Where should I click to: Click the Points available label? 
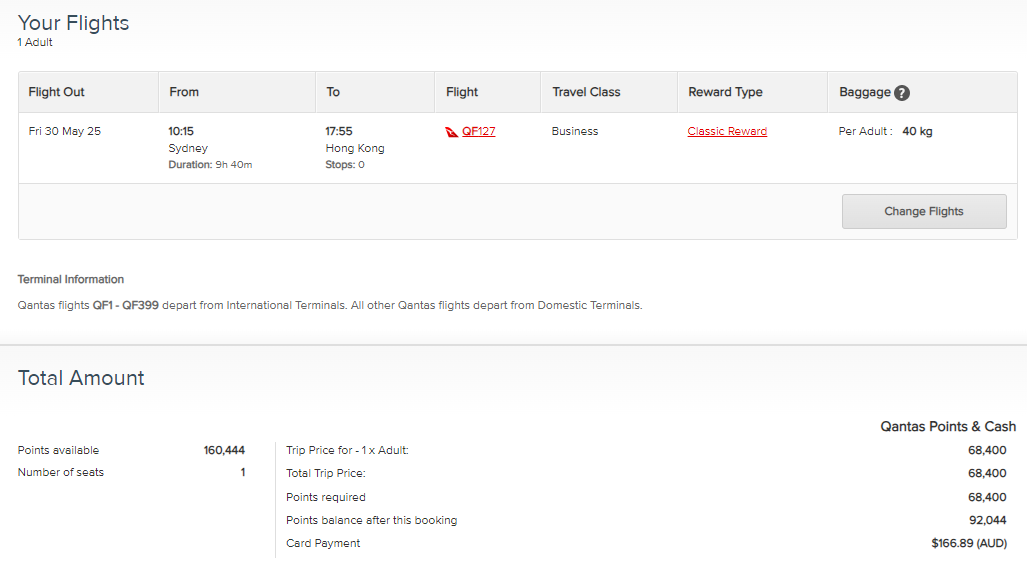pyautogui.click(x=58, y=450)
